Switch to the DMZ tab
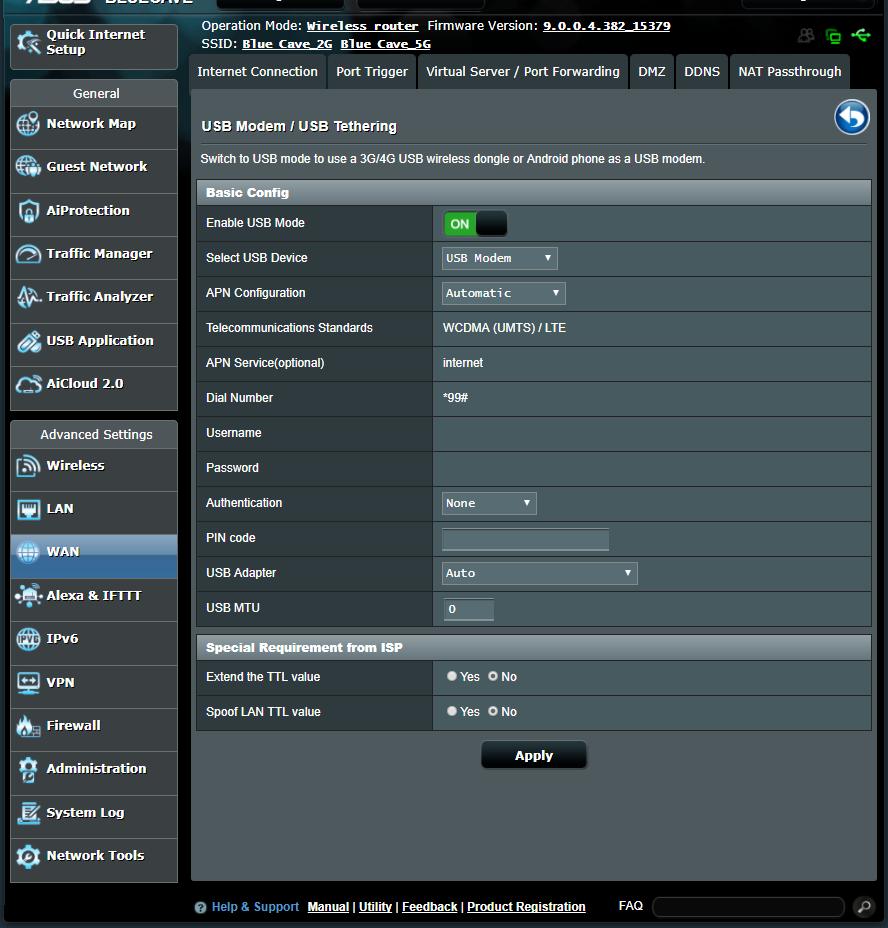888x928 pixels. [x=652, y=72]
